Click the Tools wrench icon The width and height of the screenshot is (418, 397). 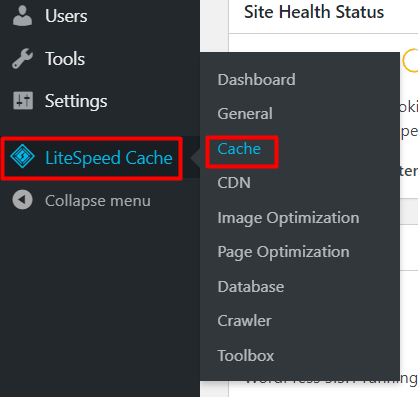22,58
